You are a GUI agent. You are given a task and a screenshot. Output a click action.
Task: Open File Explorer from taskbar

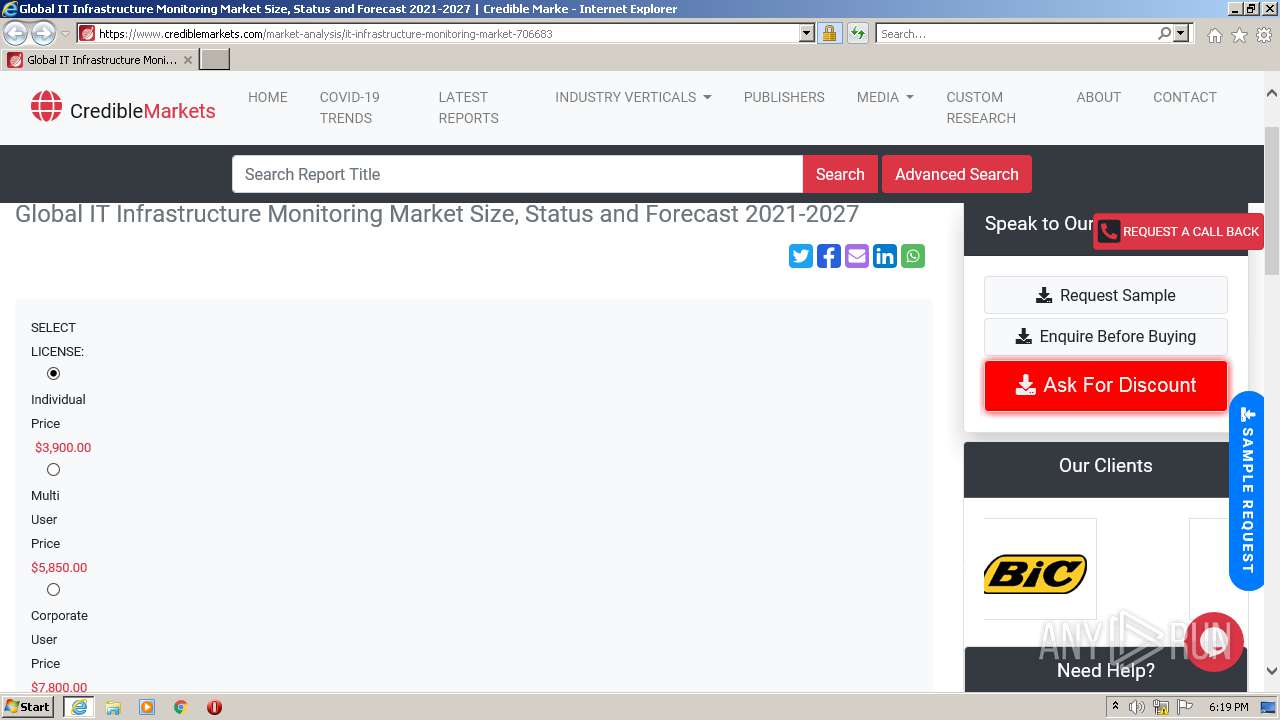[113, 707]
